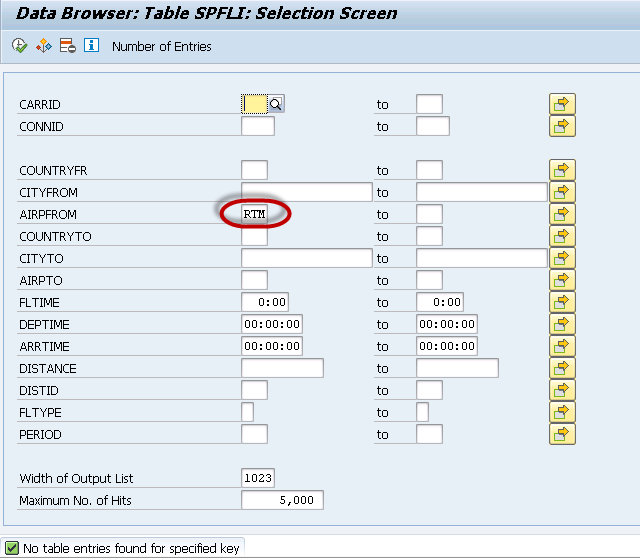Click Width of Output List field 1023
The image size is (640, 558).
pyautogui.click(x=258, y=478)
